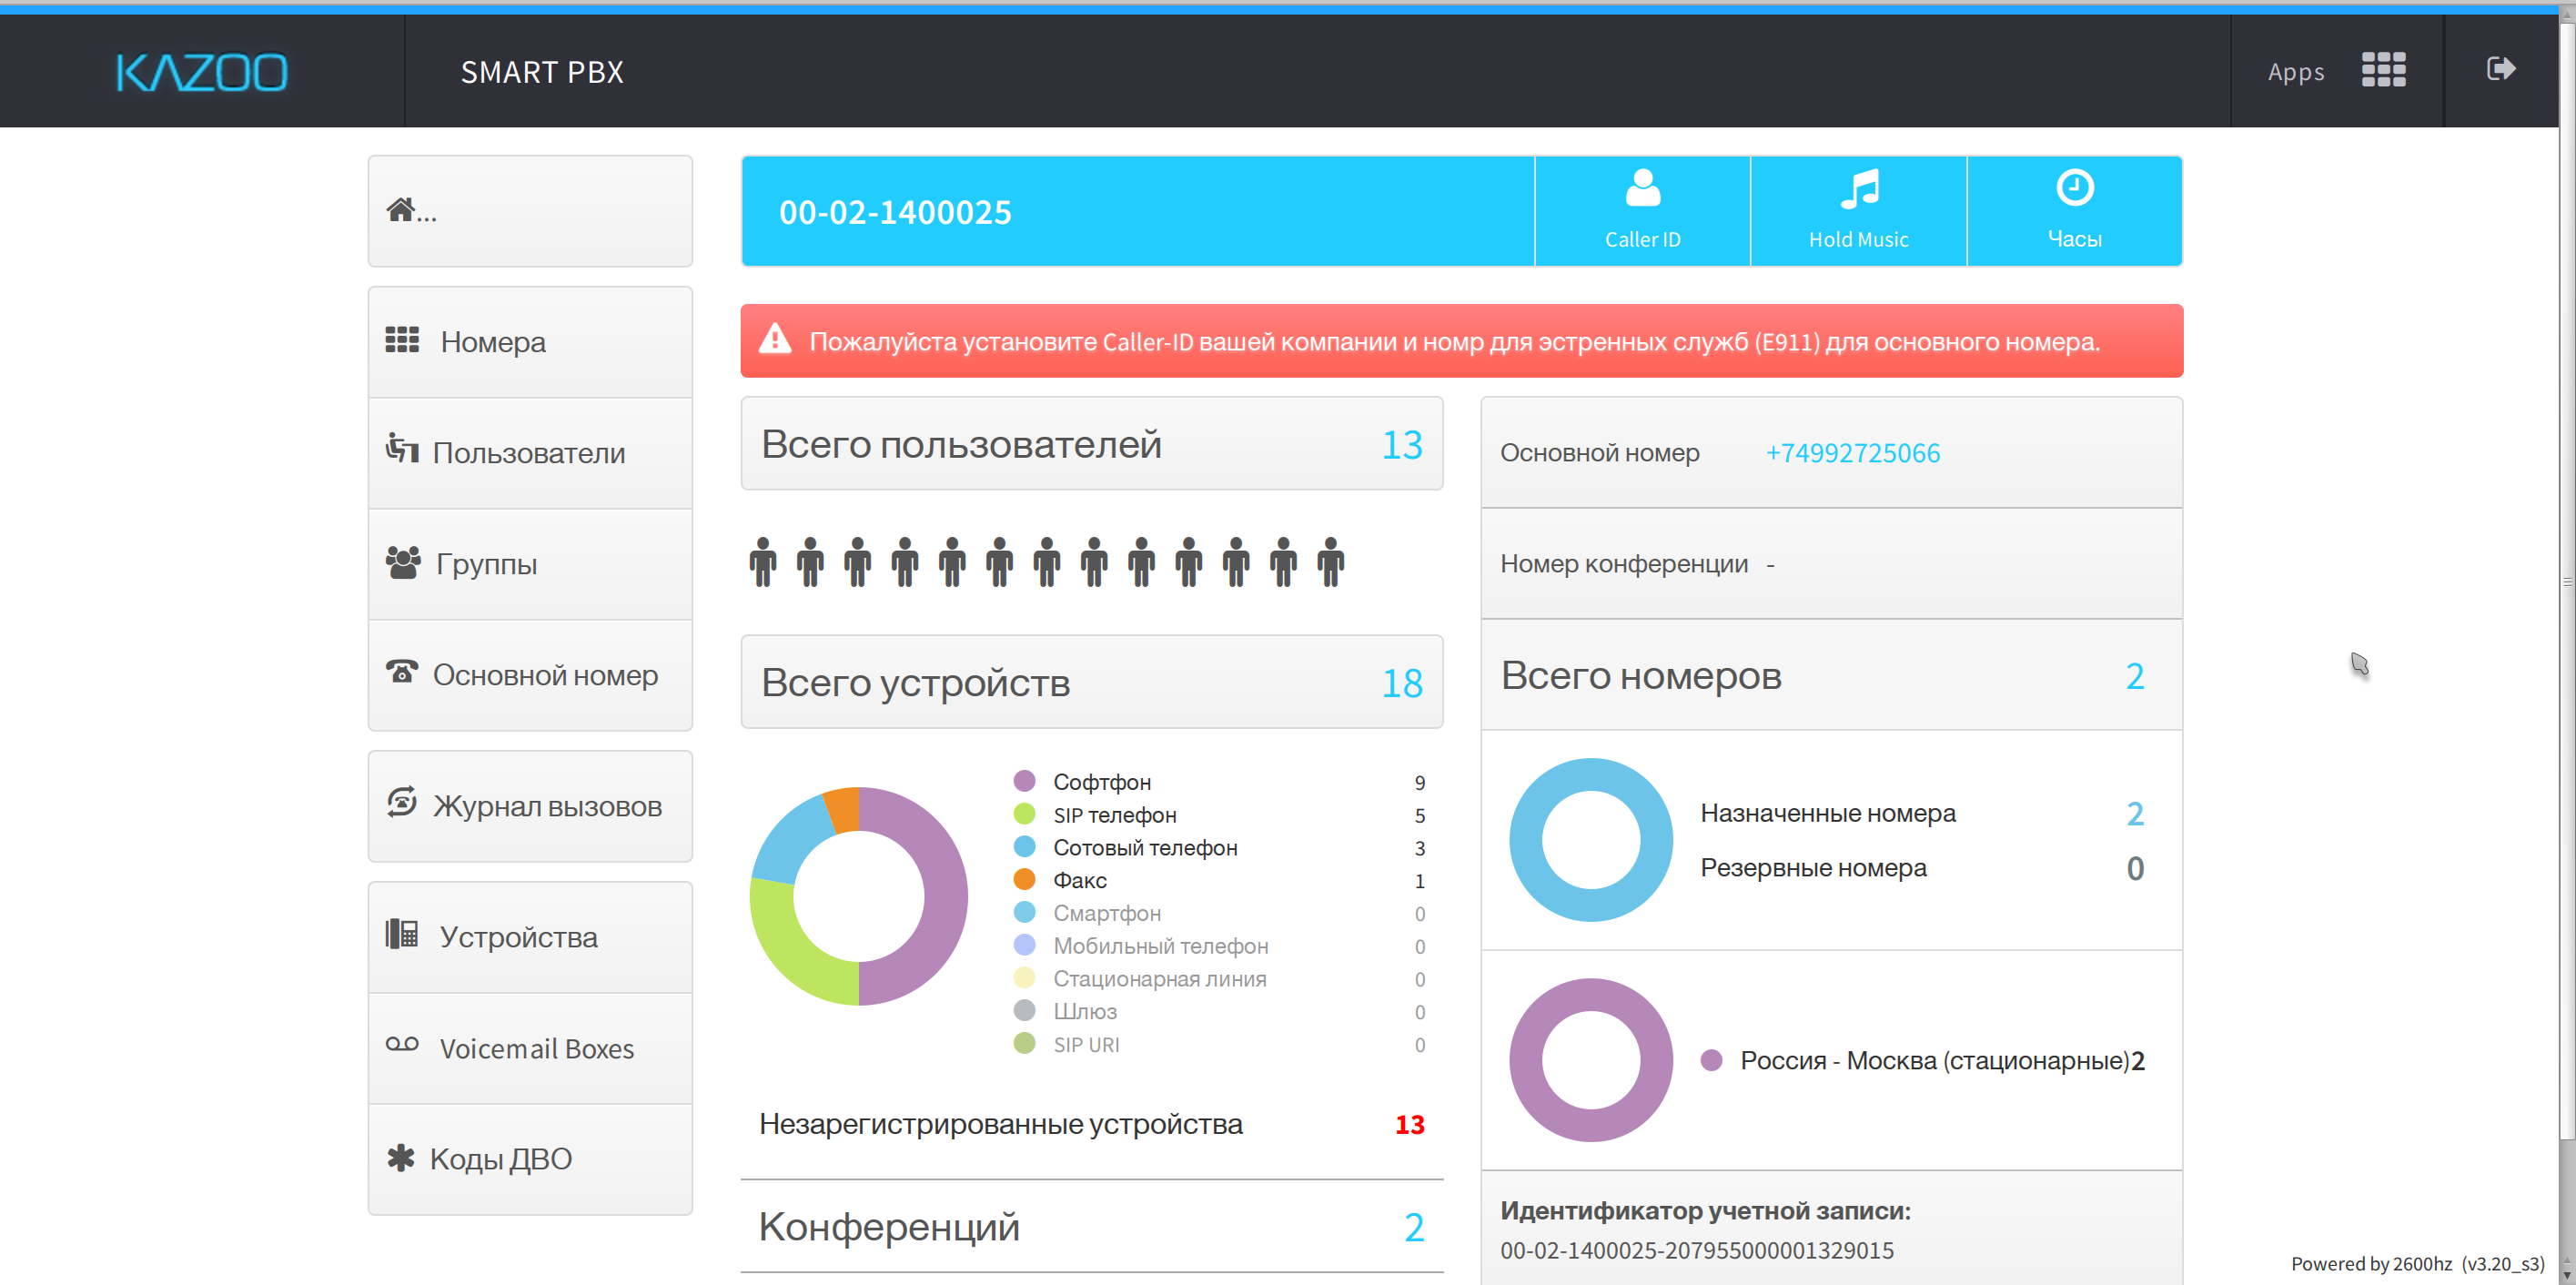Click the Конференций row
The width and height of the screenshot is (2576, 1285).
[x=1091, y=1227]
